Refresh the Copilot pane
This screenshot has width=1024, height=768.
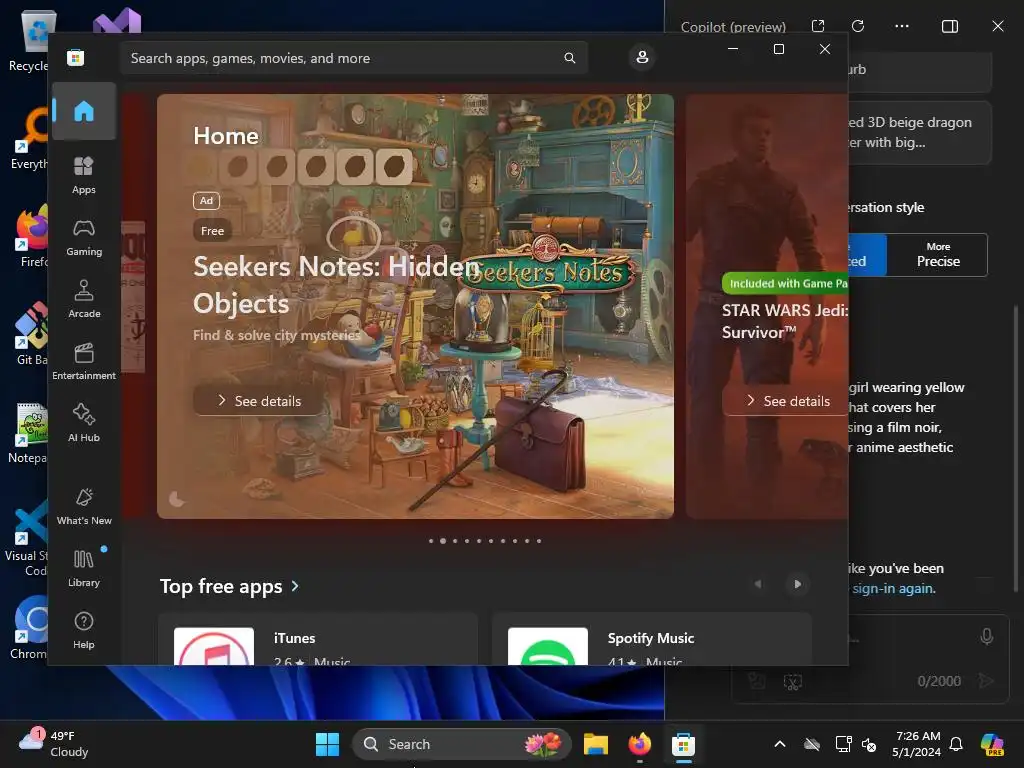858,26
